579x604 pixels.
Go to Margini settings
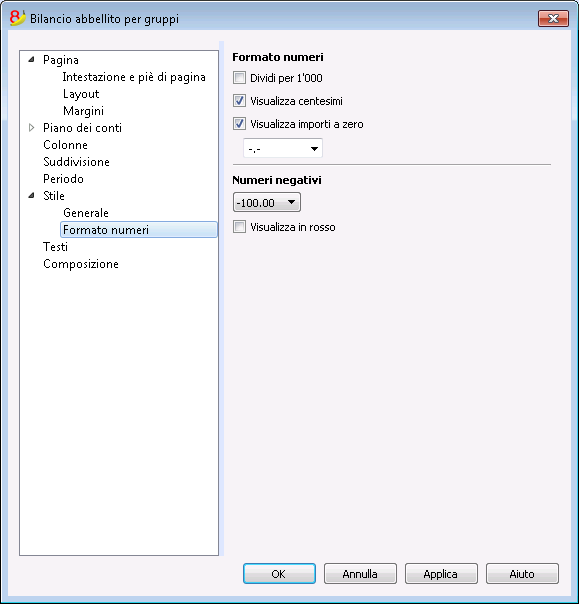(x=83, y=111)
